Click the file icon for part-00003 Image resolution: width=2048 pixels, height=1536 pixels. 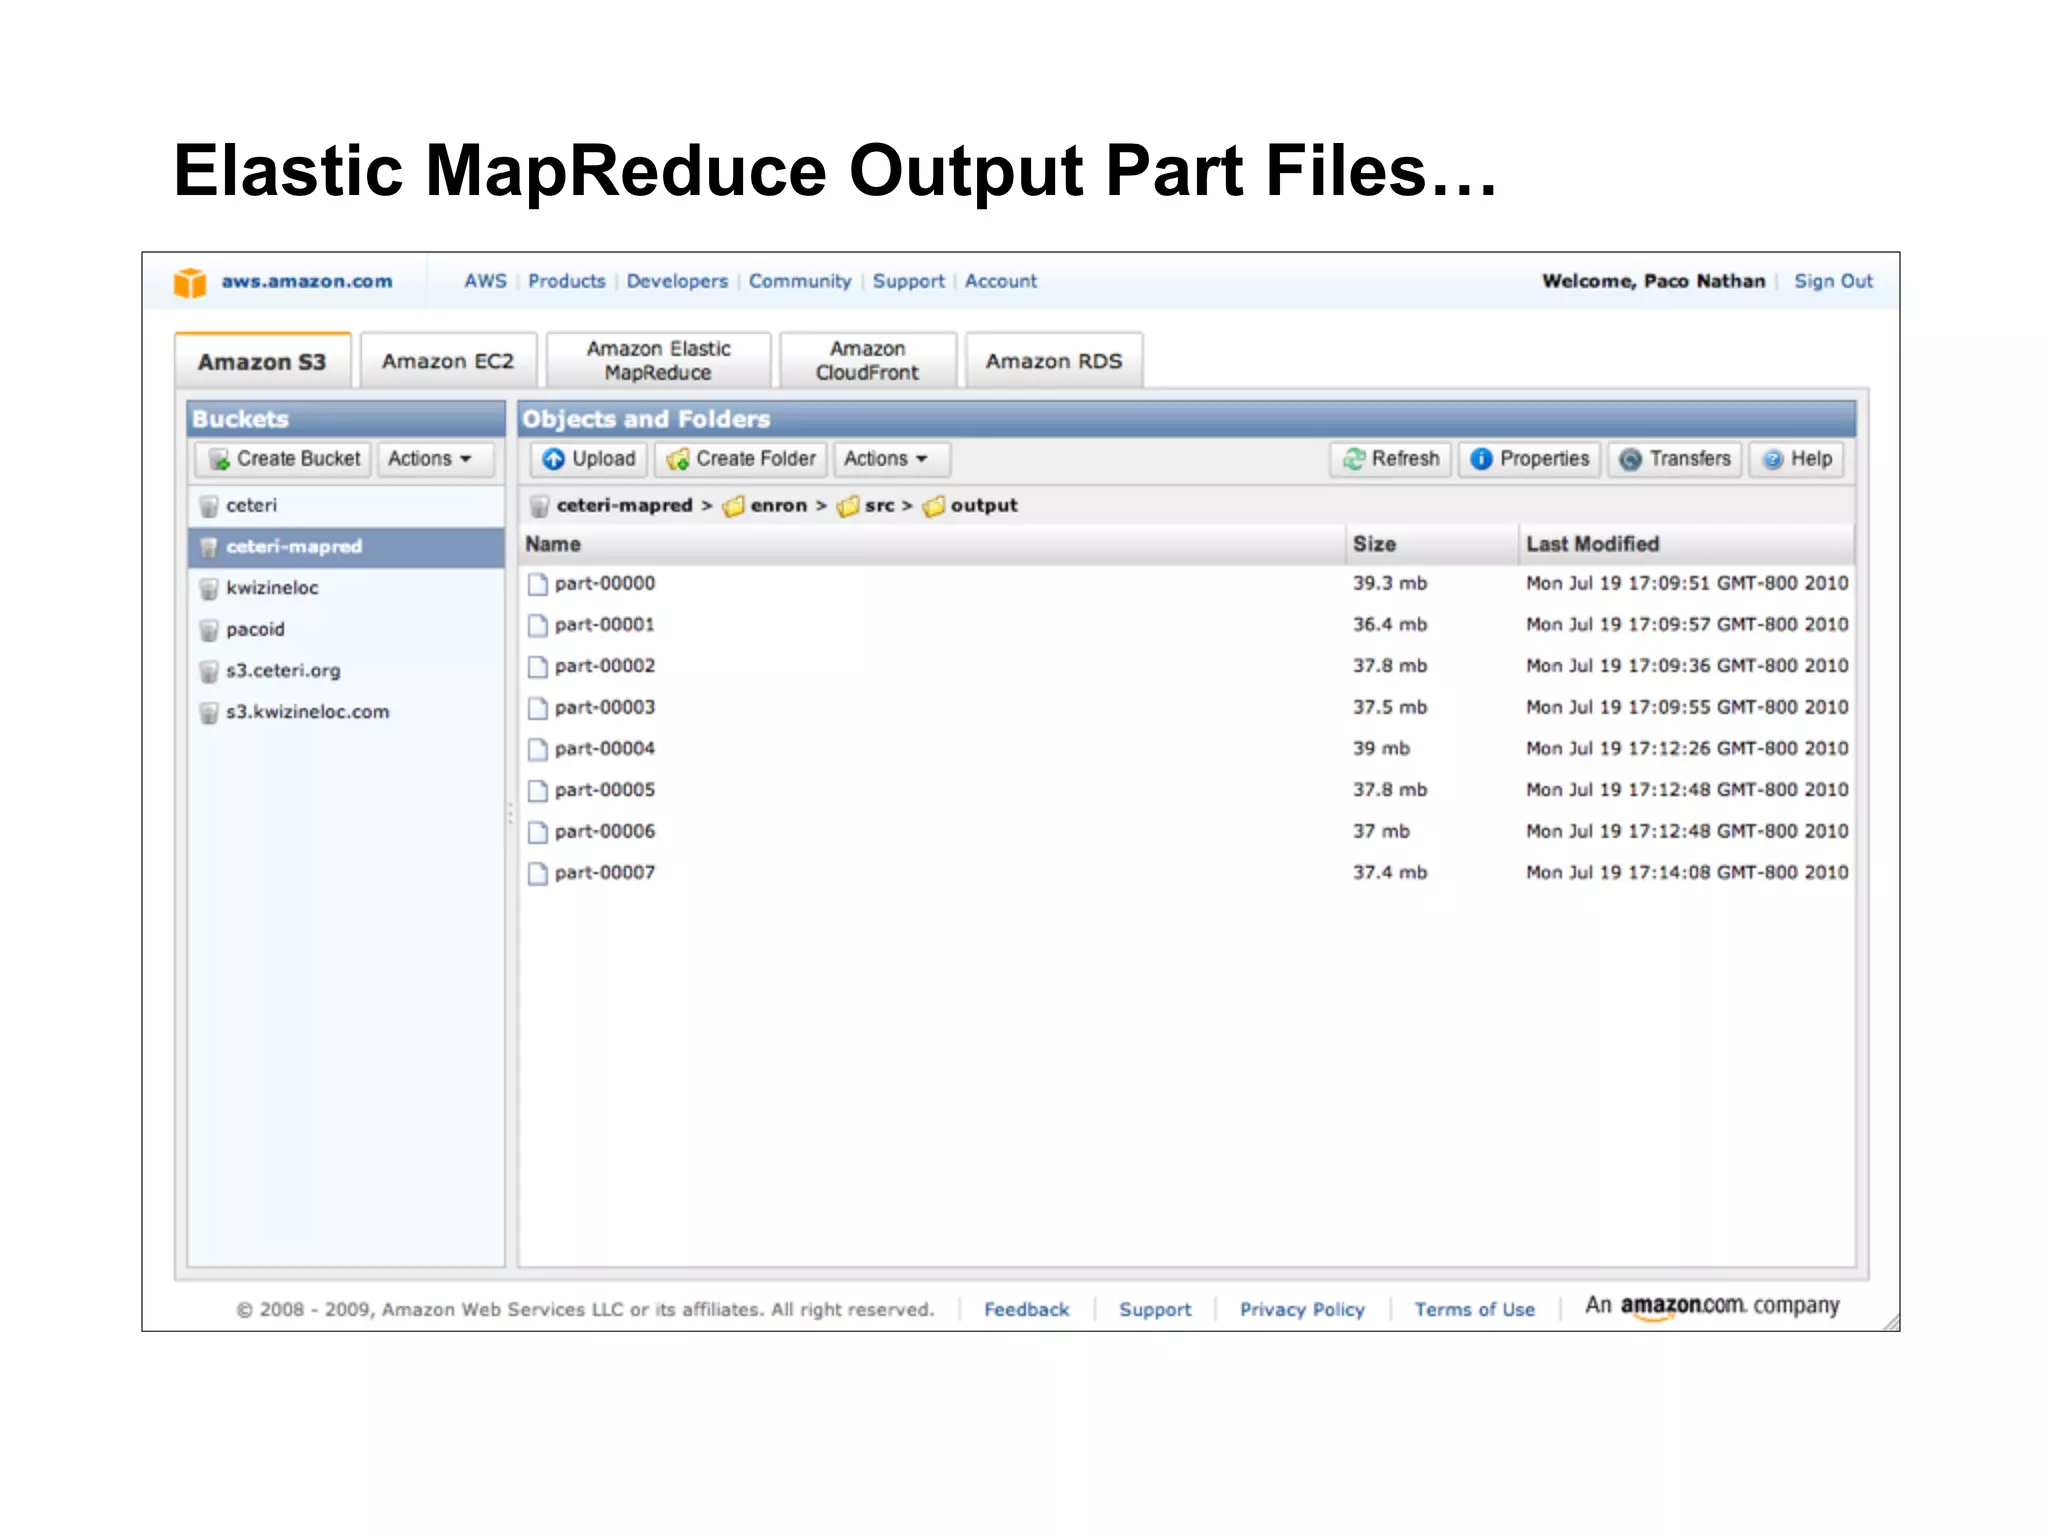tap(538, 709)
